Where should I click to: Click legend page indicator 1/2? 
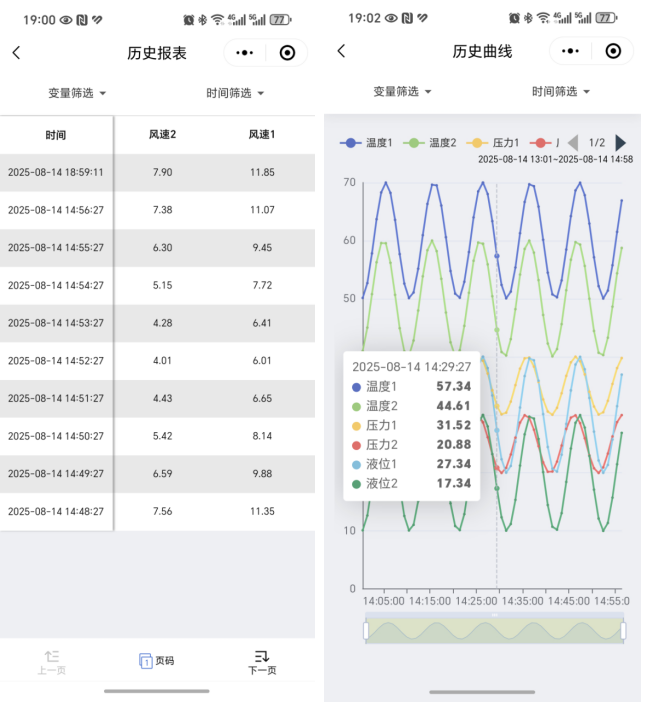pyautogui.click(x=597, y=143)
